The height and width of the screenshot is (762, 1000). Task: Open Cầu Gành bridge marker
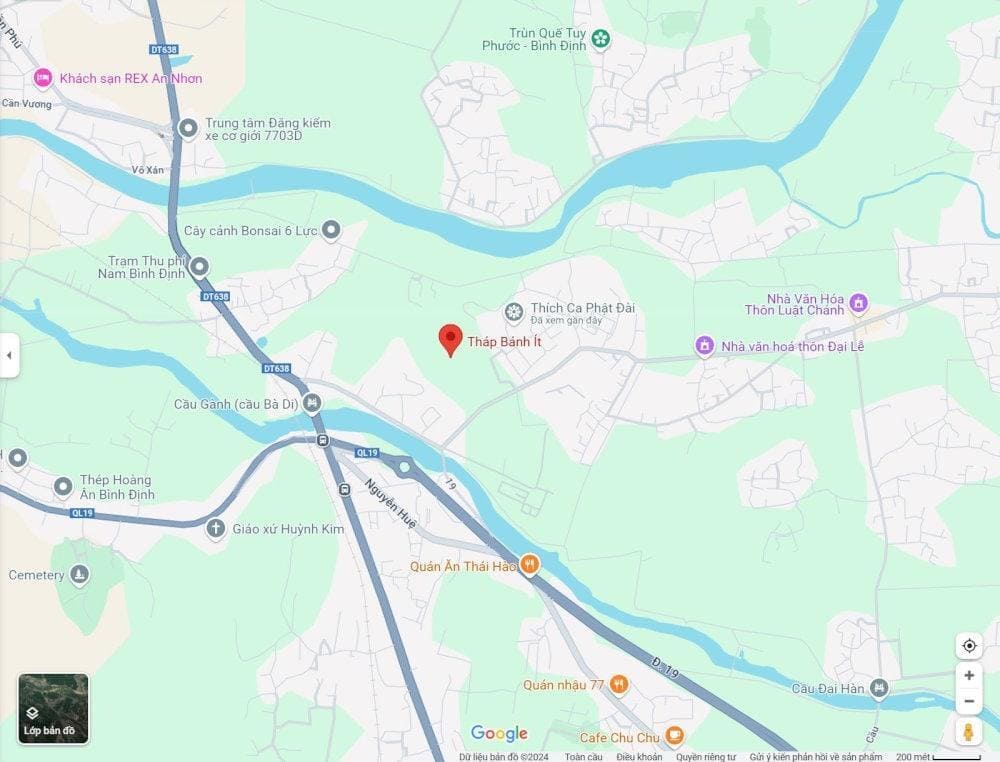312,403
